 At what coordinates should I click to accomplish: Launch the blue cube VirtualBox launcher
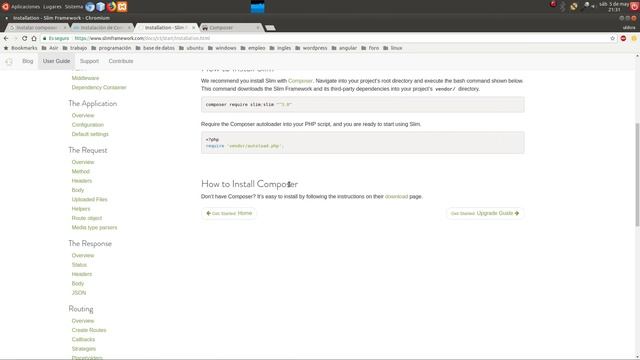click(100, 7)
